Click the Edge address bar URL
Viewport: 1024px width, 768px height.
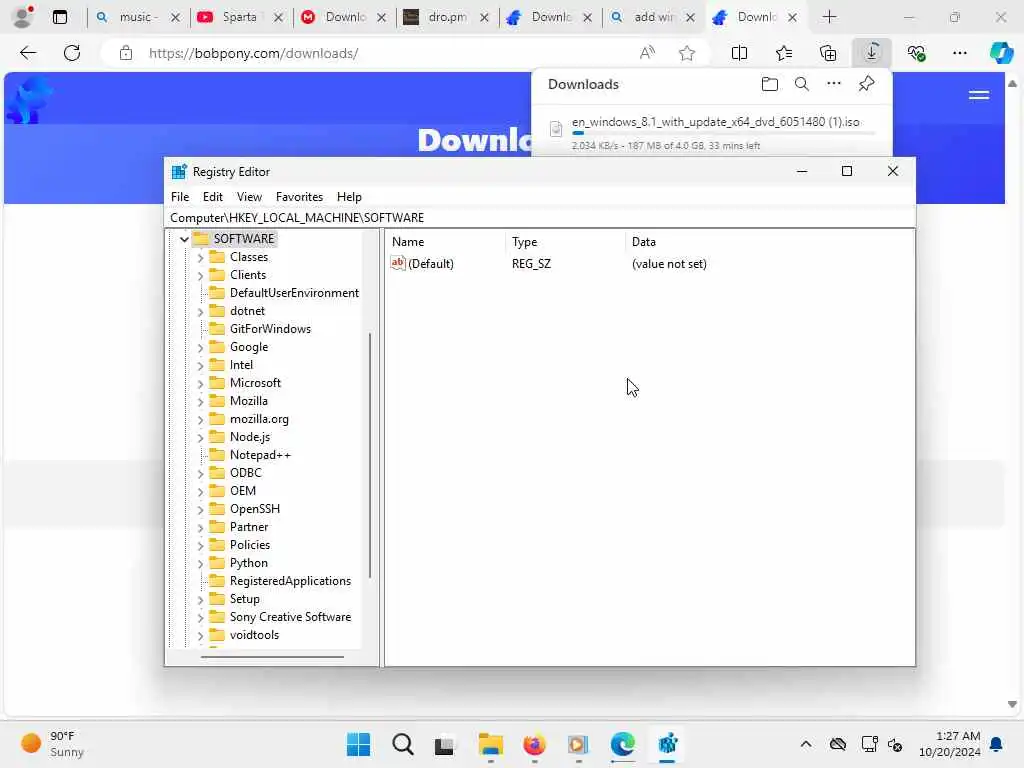click(x=253, y=53)
